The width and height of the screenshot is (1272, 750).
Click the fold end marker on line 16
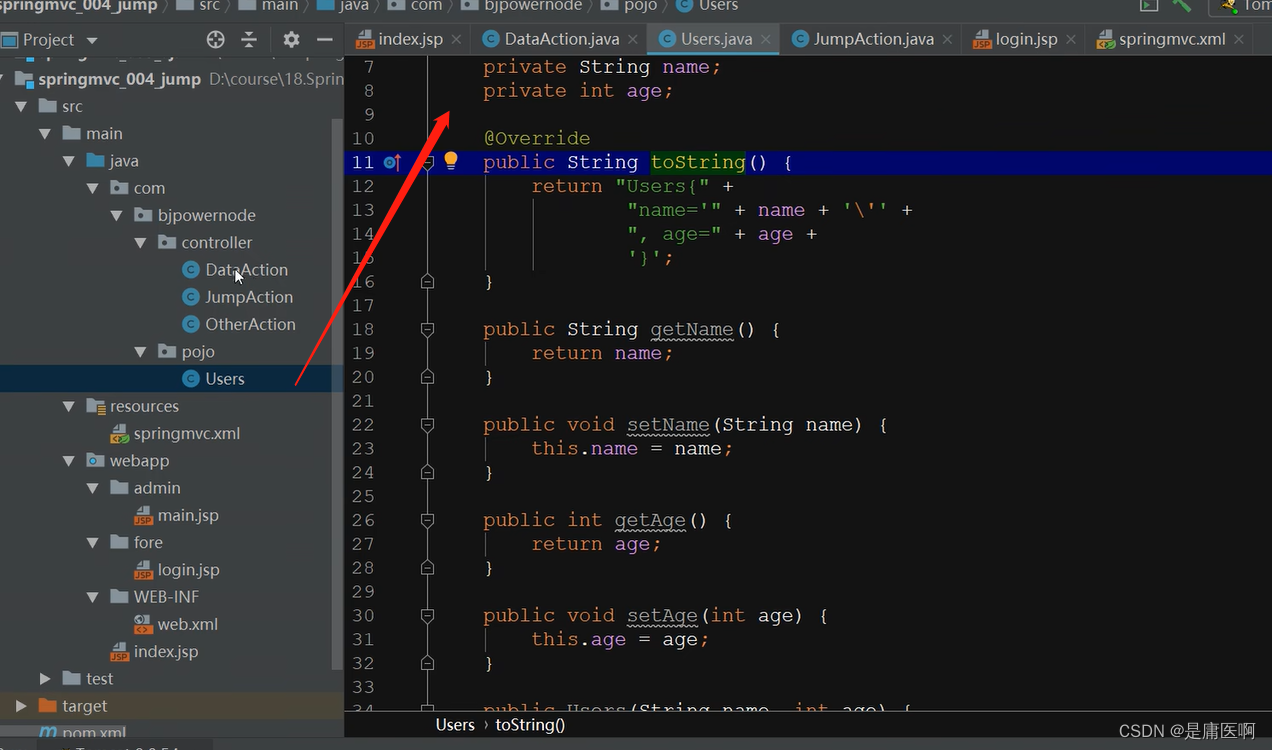pyautogui.click(x=428, y=282)
